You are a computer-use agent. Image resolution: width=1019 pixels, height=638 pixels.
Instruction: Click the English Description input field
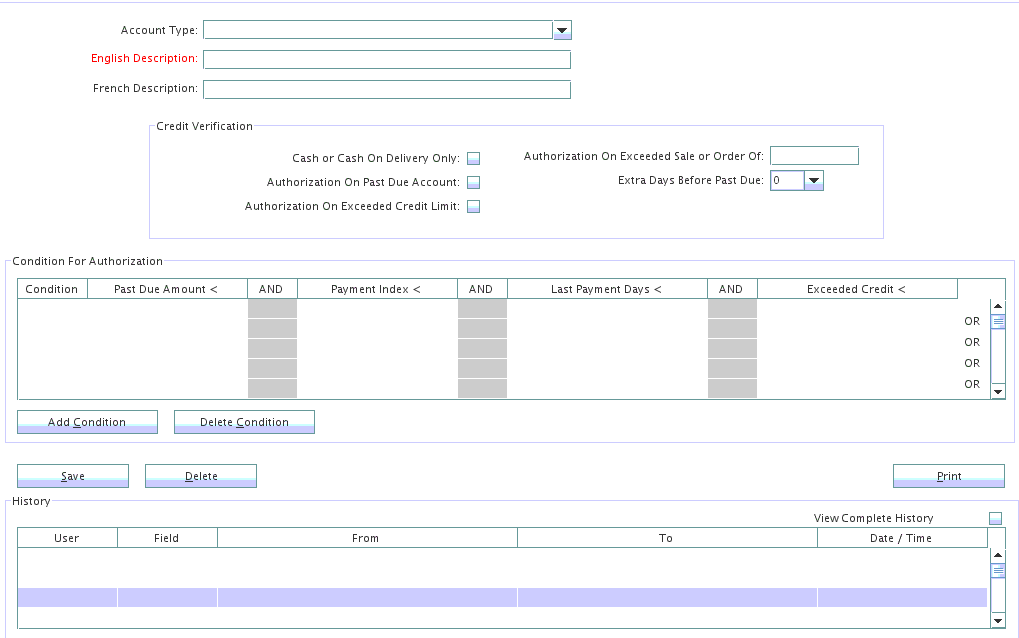pos(386,60)
